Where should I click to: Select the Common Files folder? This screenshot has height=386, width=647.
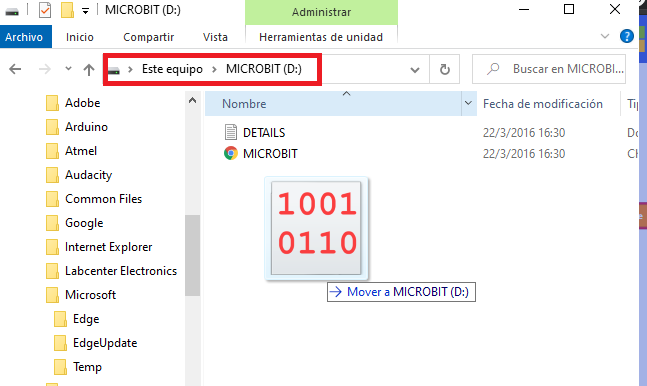[104, 199]
